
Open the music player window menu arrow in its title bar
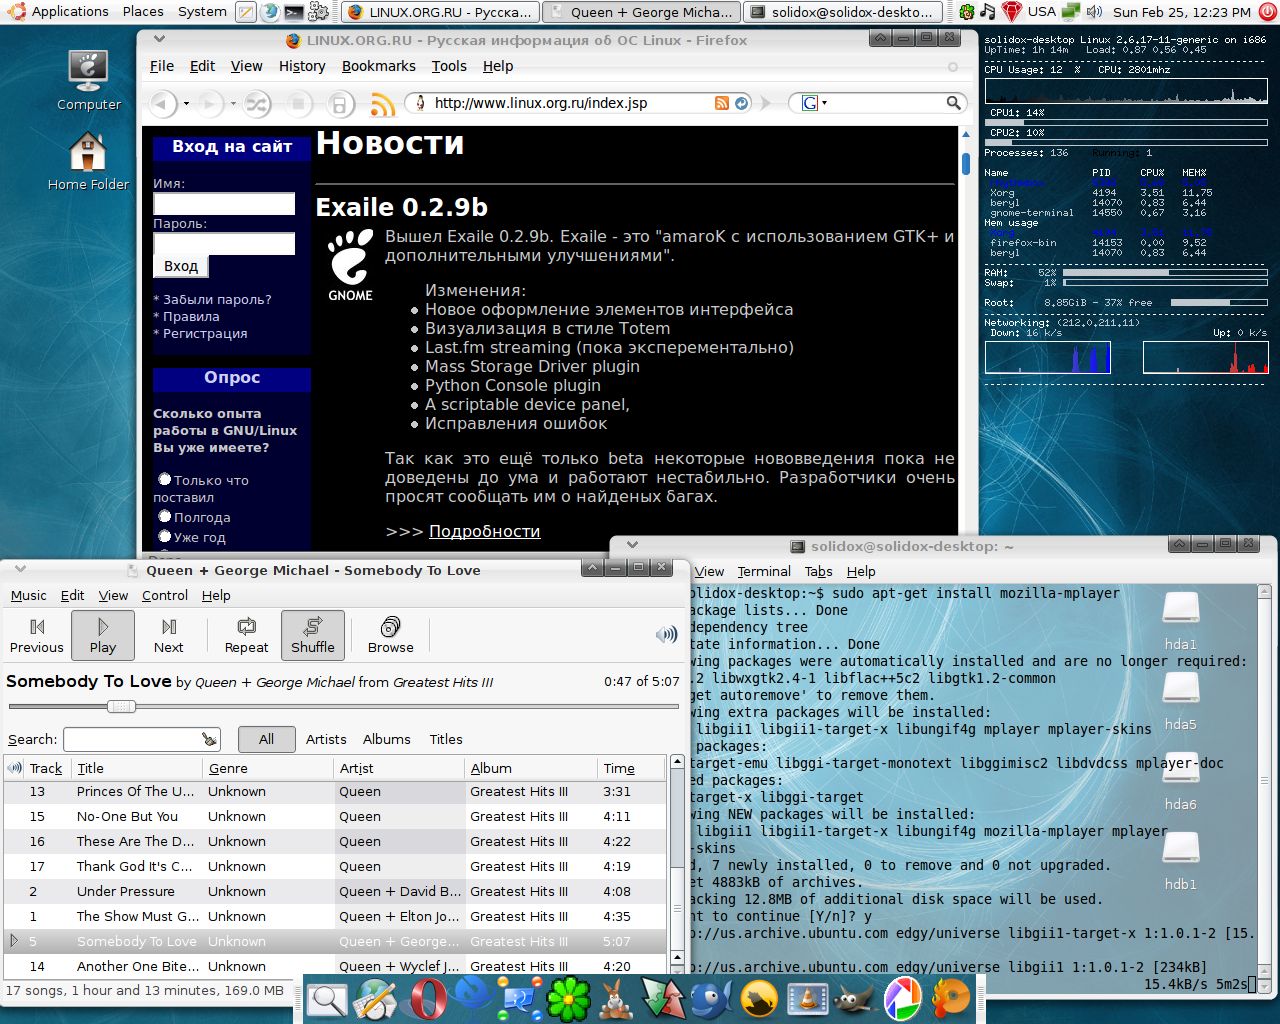(x=22, y=568)
